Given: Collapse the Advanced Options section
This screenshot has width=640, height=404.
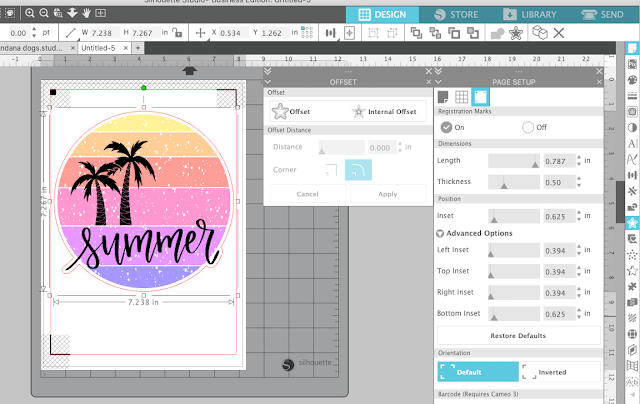Looking at the screenshot, I should click(440, 233).
